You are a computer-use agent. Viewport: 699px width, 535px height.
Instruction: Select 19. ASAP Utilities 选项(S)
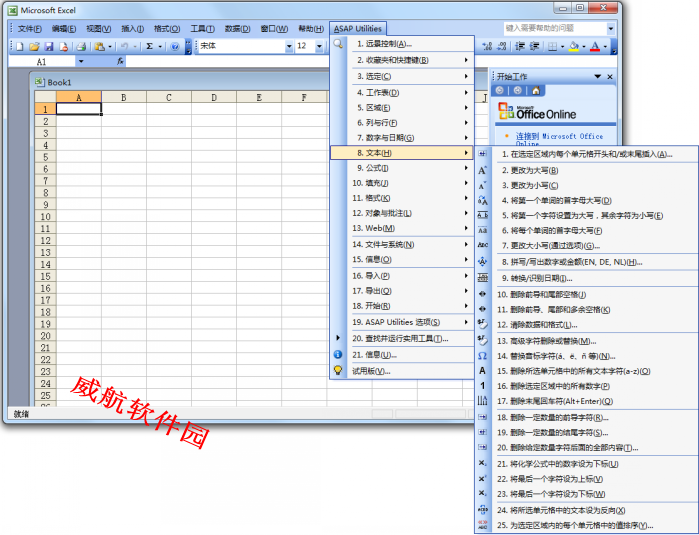[402, 322]
